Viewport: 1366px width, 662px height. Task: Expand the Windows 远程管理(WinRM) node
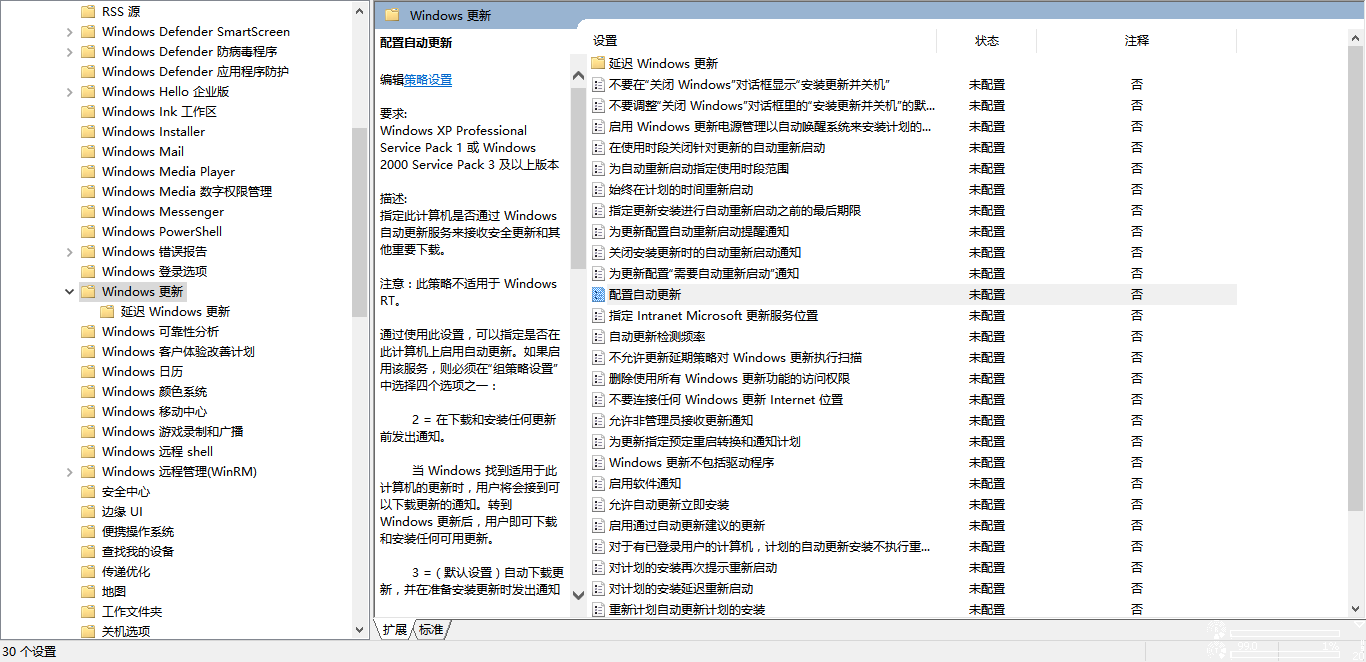(69, 472)
